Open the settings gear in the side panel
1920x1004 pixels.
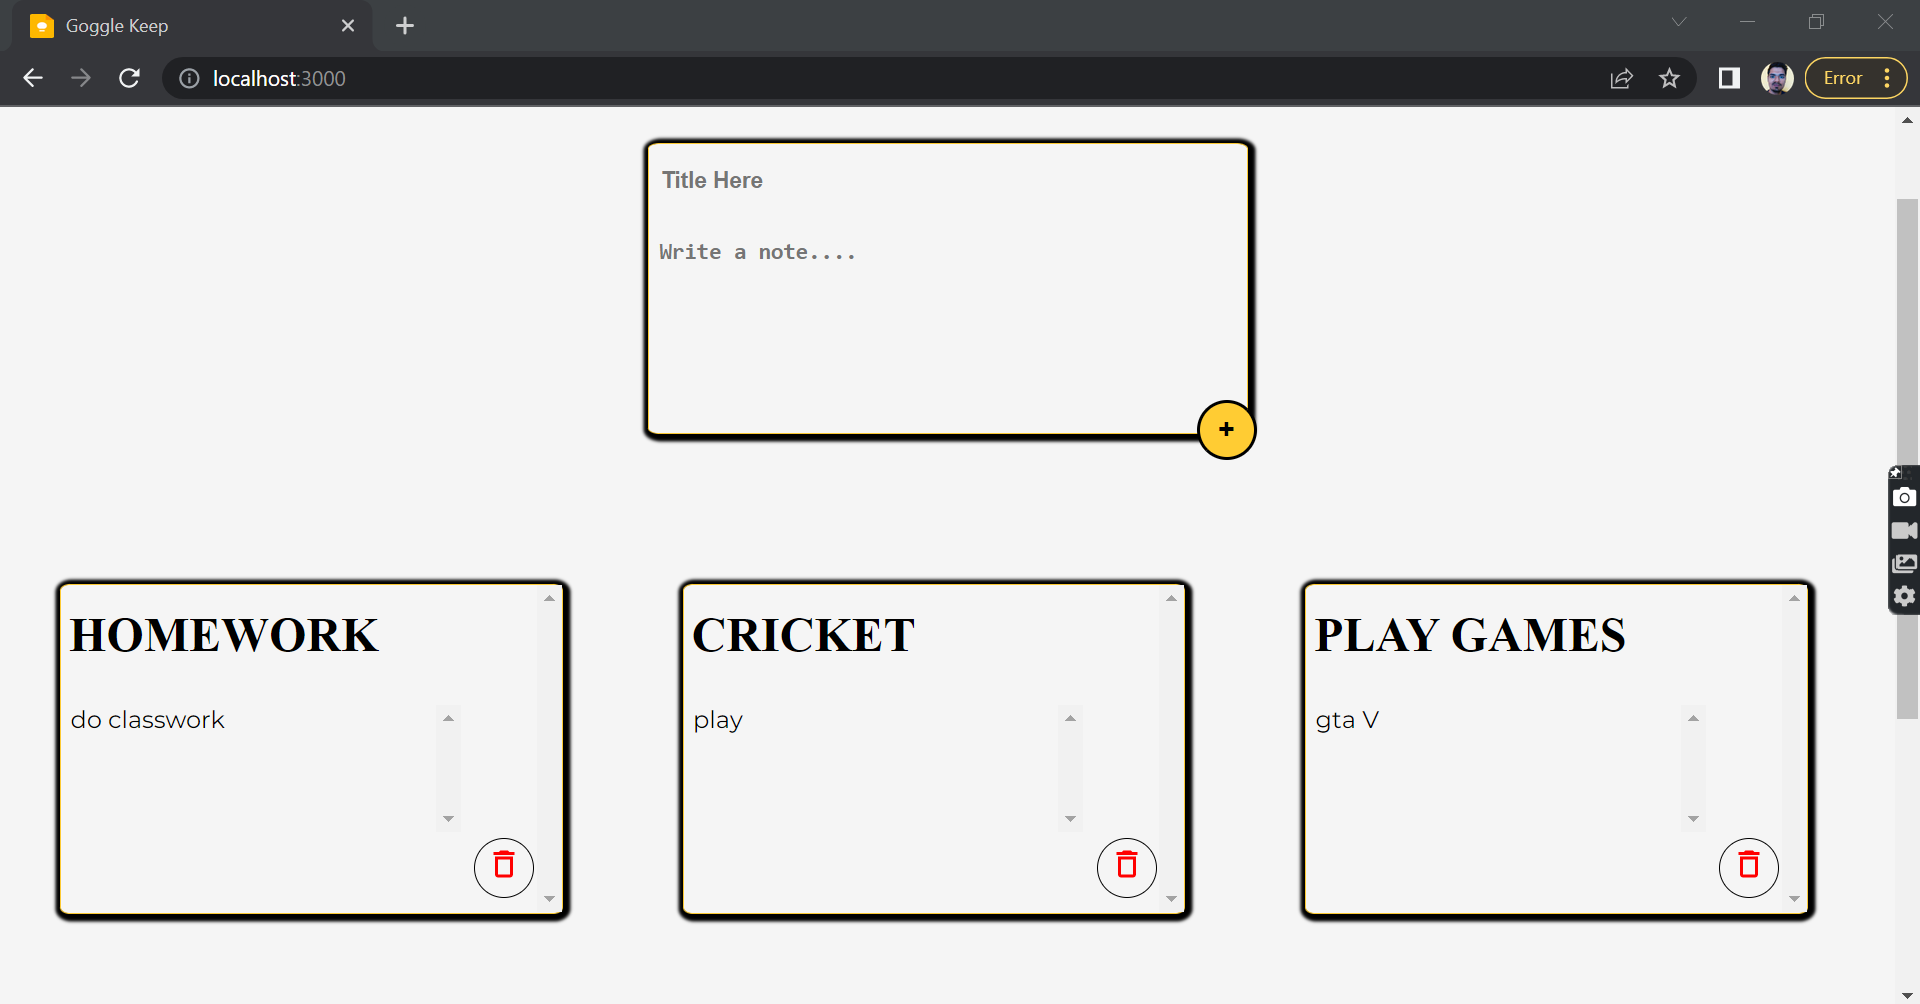point(1905,596)
